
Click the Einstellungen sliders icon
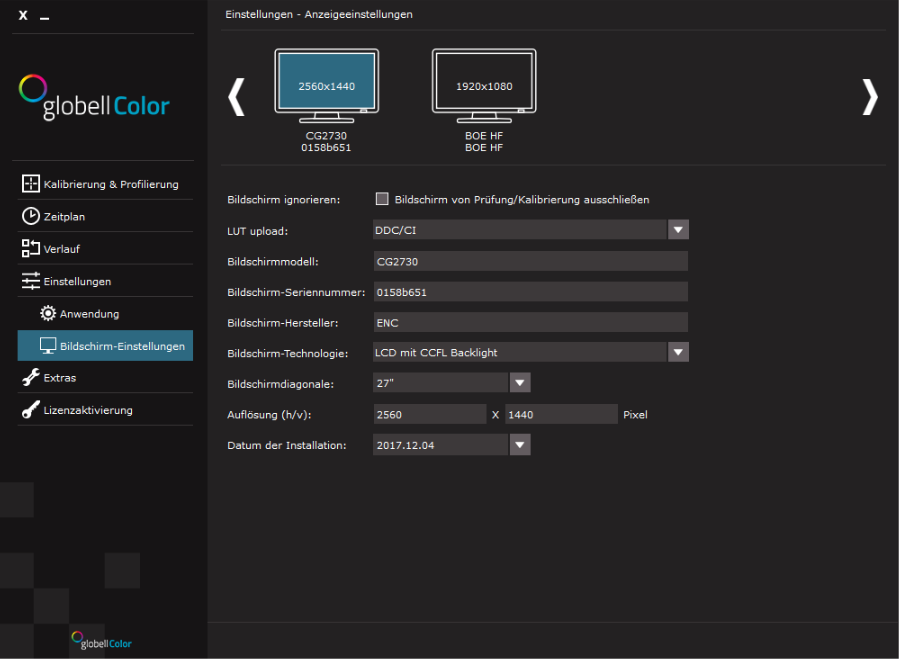(x=30, y=281)
